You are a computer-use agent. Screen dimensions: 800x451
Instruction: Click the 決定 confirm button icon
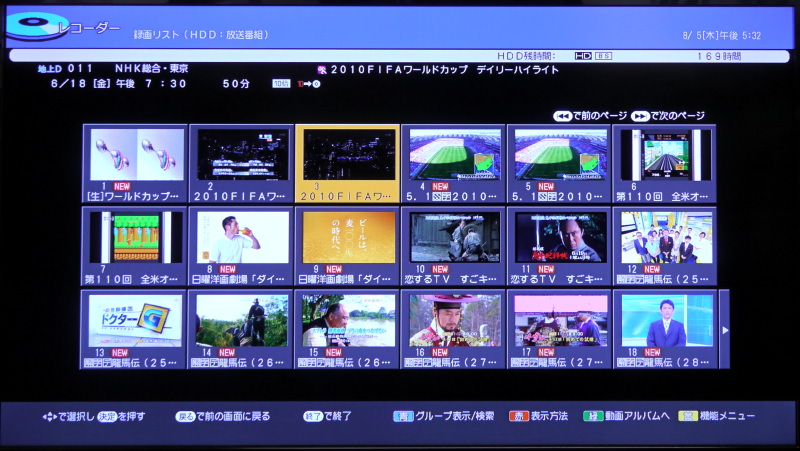pyautogui.click(x=107, y=416)
